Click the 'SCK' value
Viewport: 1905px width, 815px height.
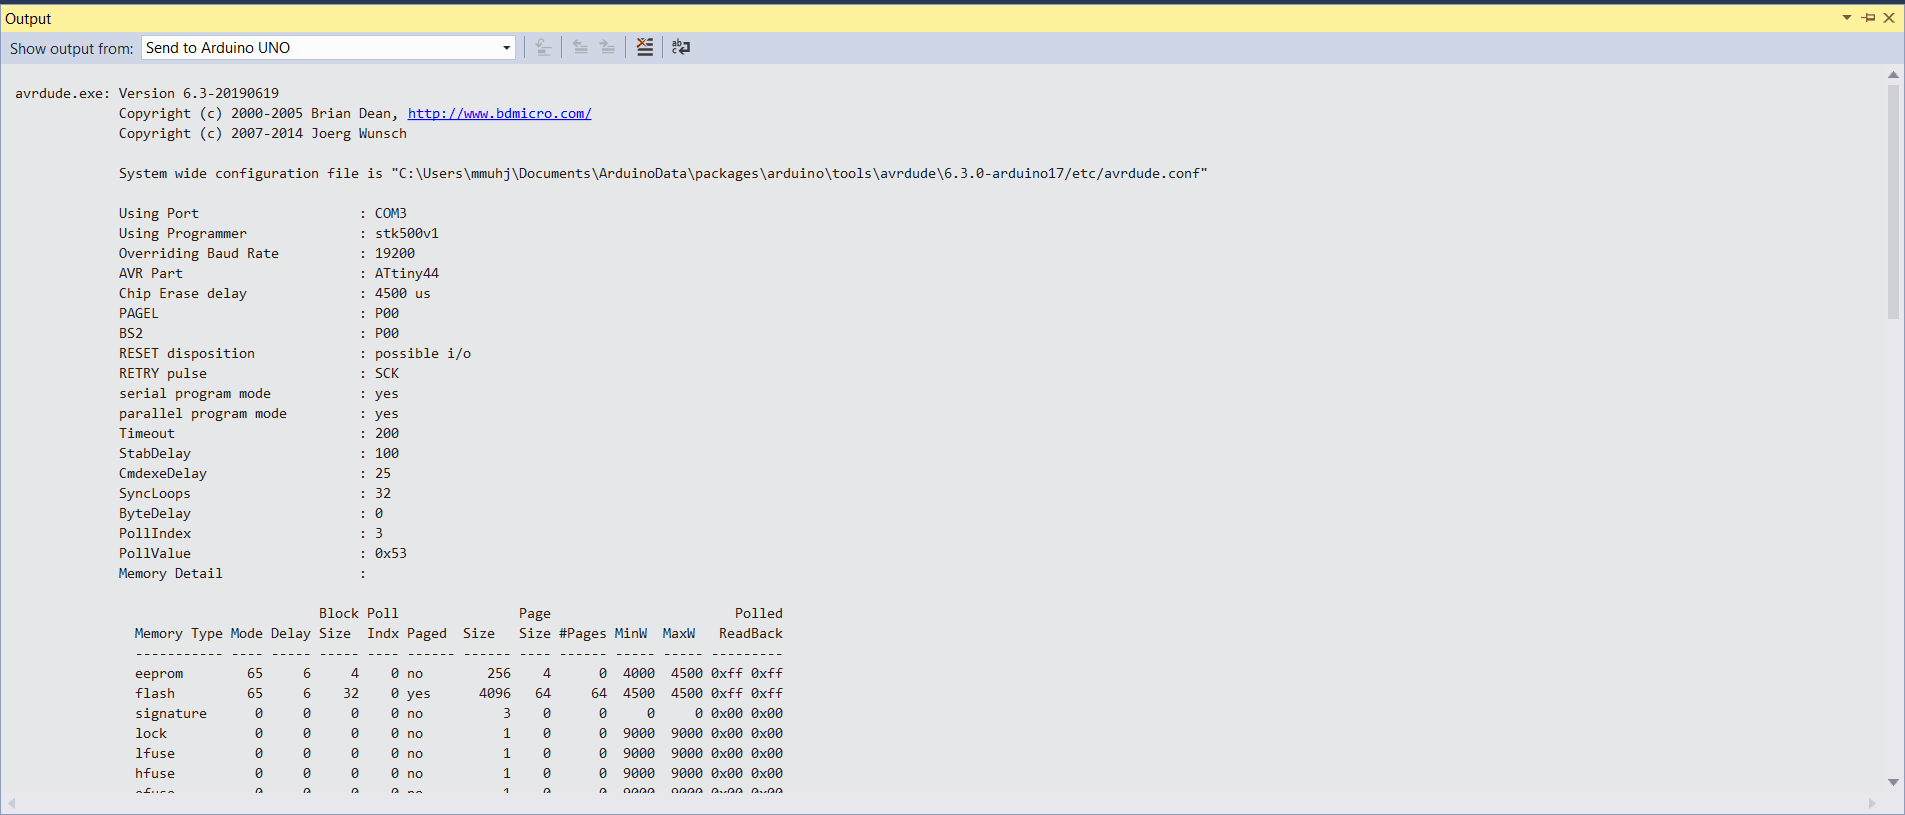[387, 373]
